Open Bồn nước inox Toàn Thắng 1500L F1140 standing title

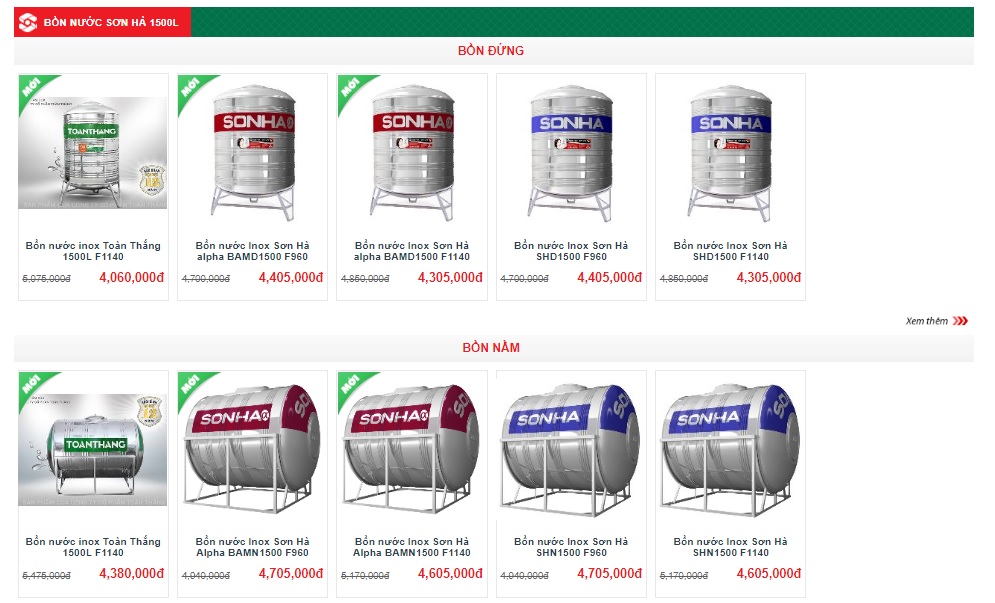[x=93, y=251]
